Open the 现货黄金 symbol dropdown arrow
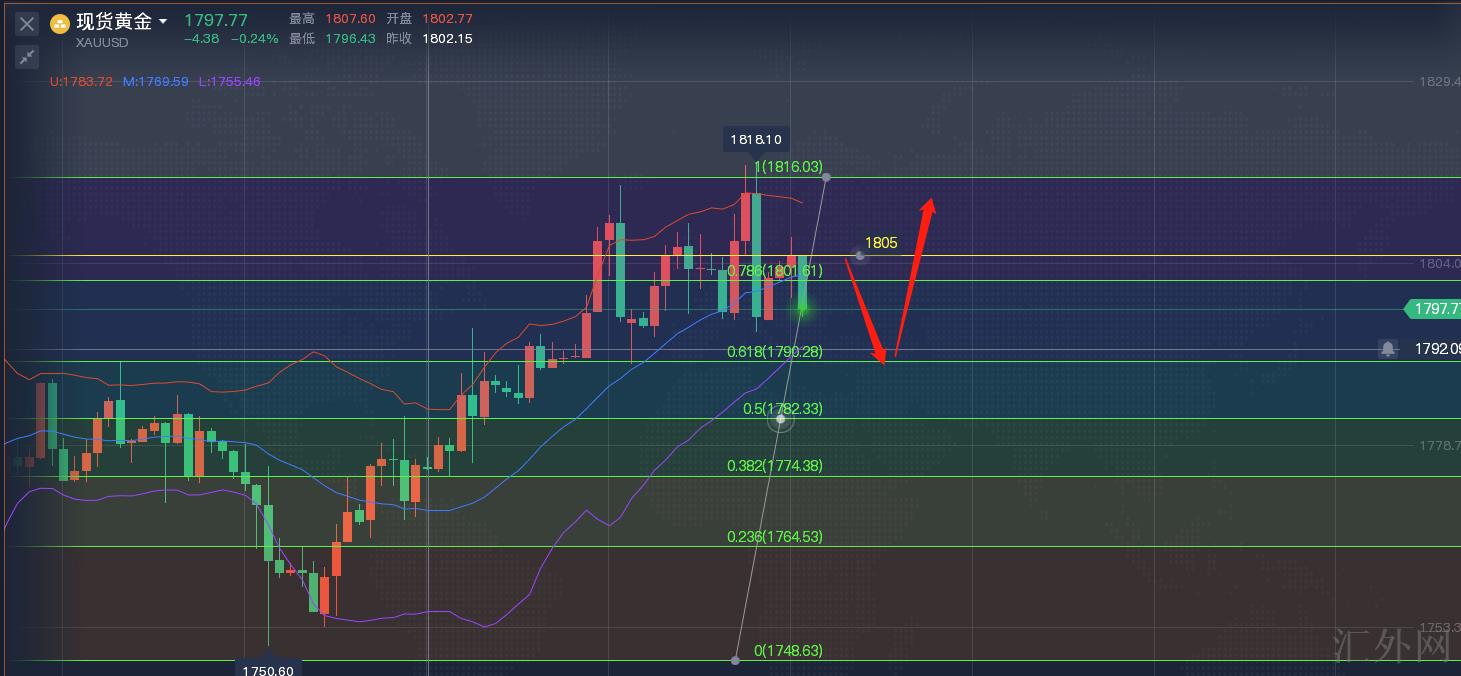This screenshot has width=1461, height=676. [x=163, y=21]
